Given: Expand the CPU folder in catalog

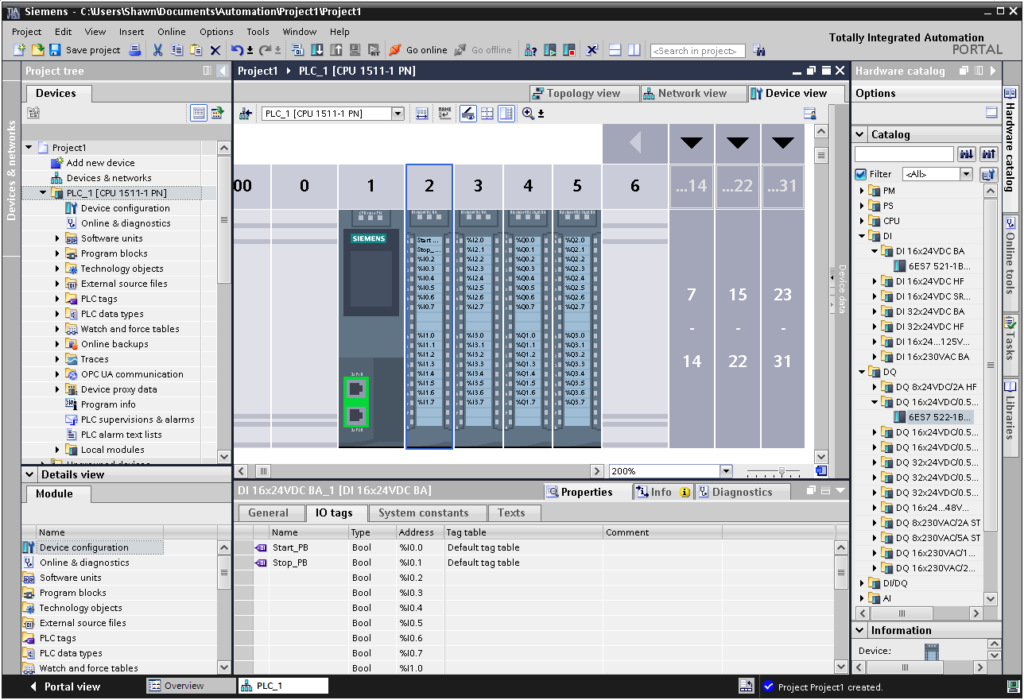Looking at the screenshot, I should (x=862, y=221).
